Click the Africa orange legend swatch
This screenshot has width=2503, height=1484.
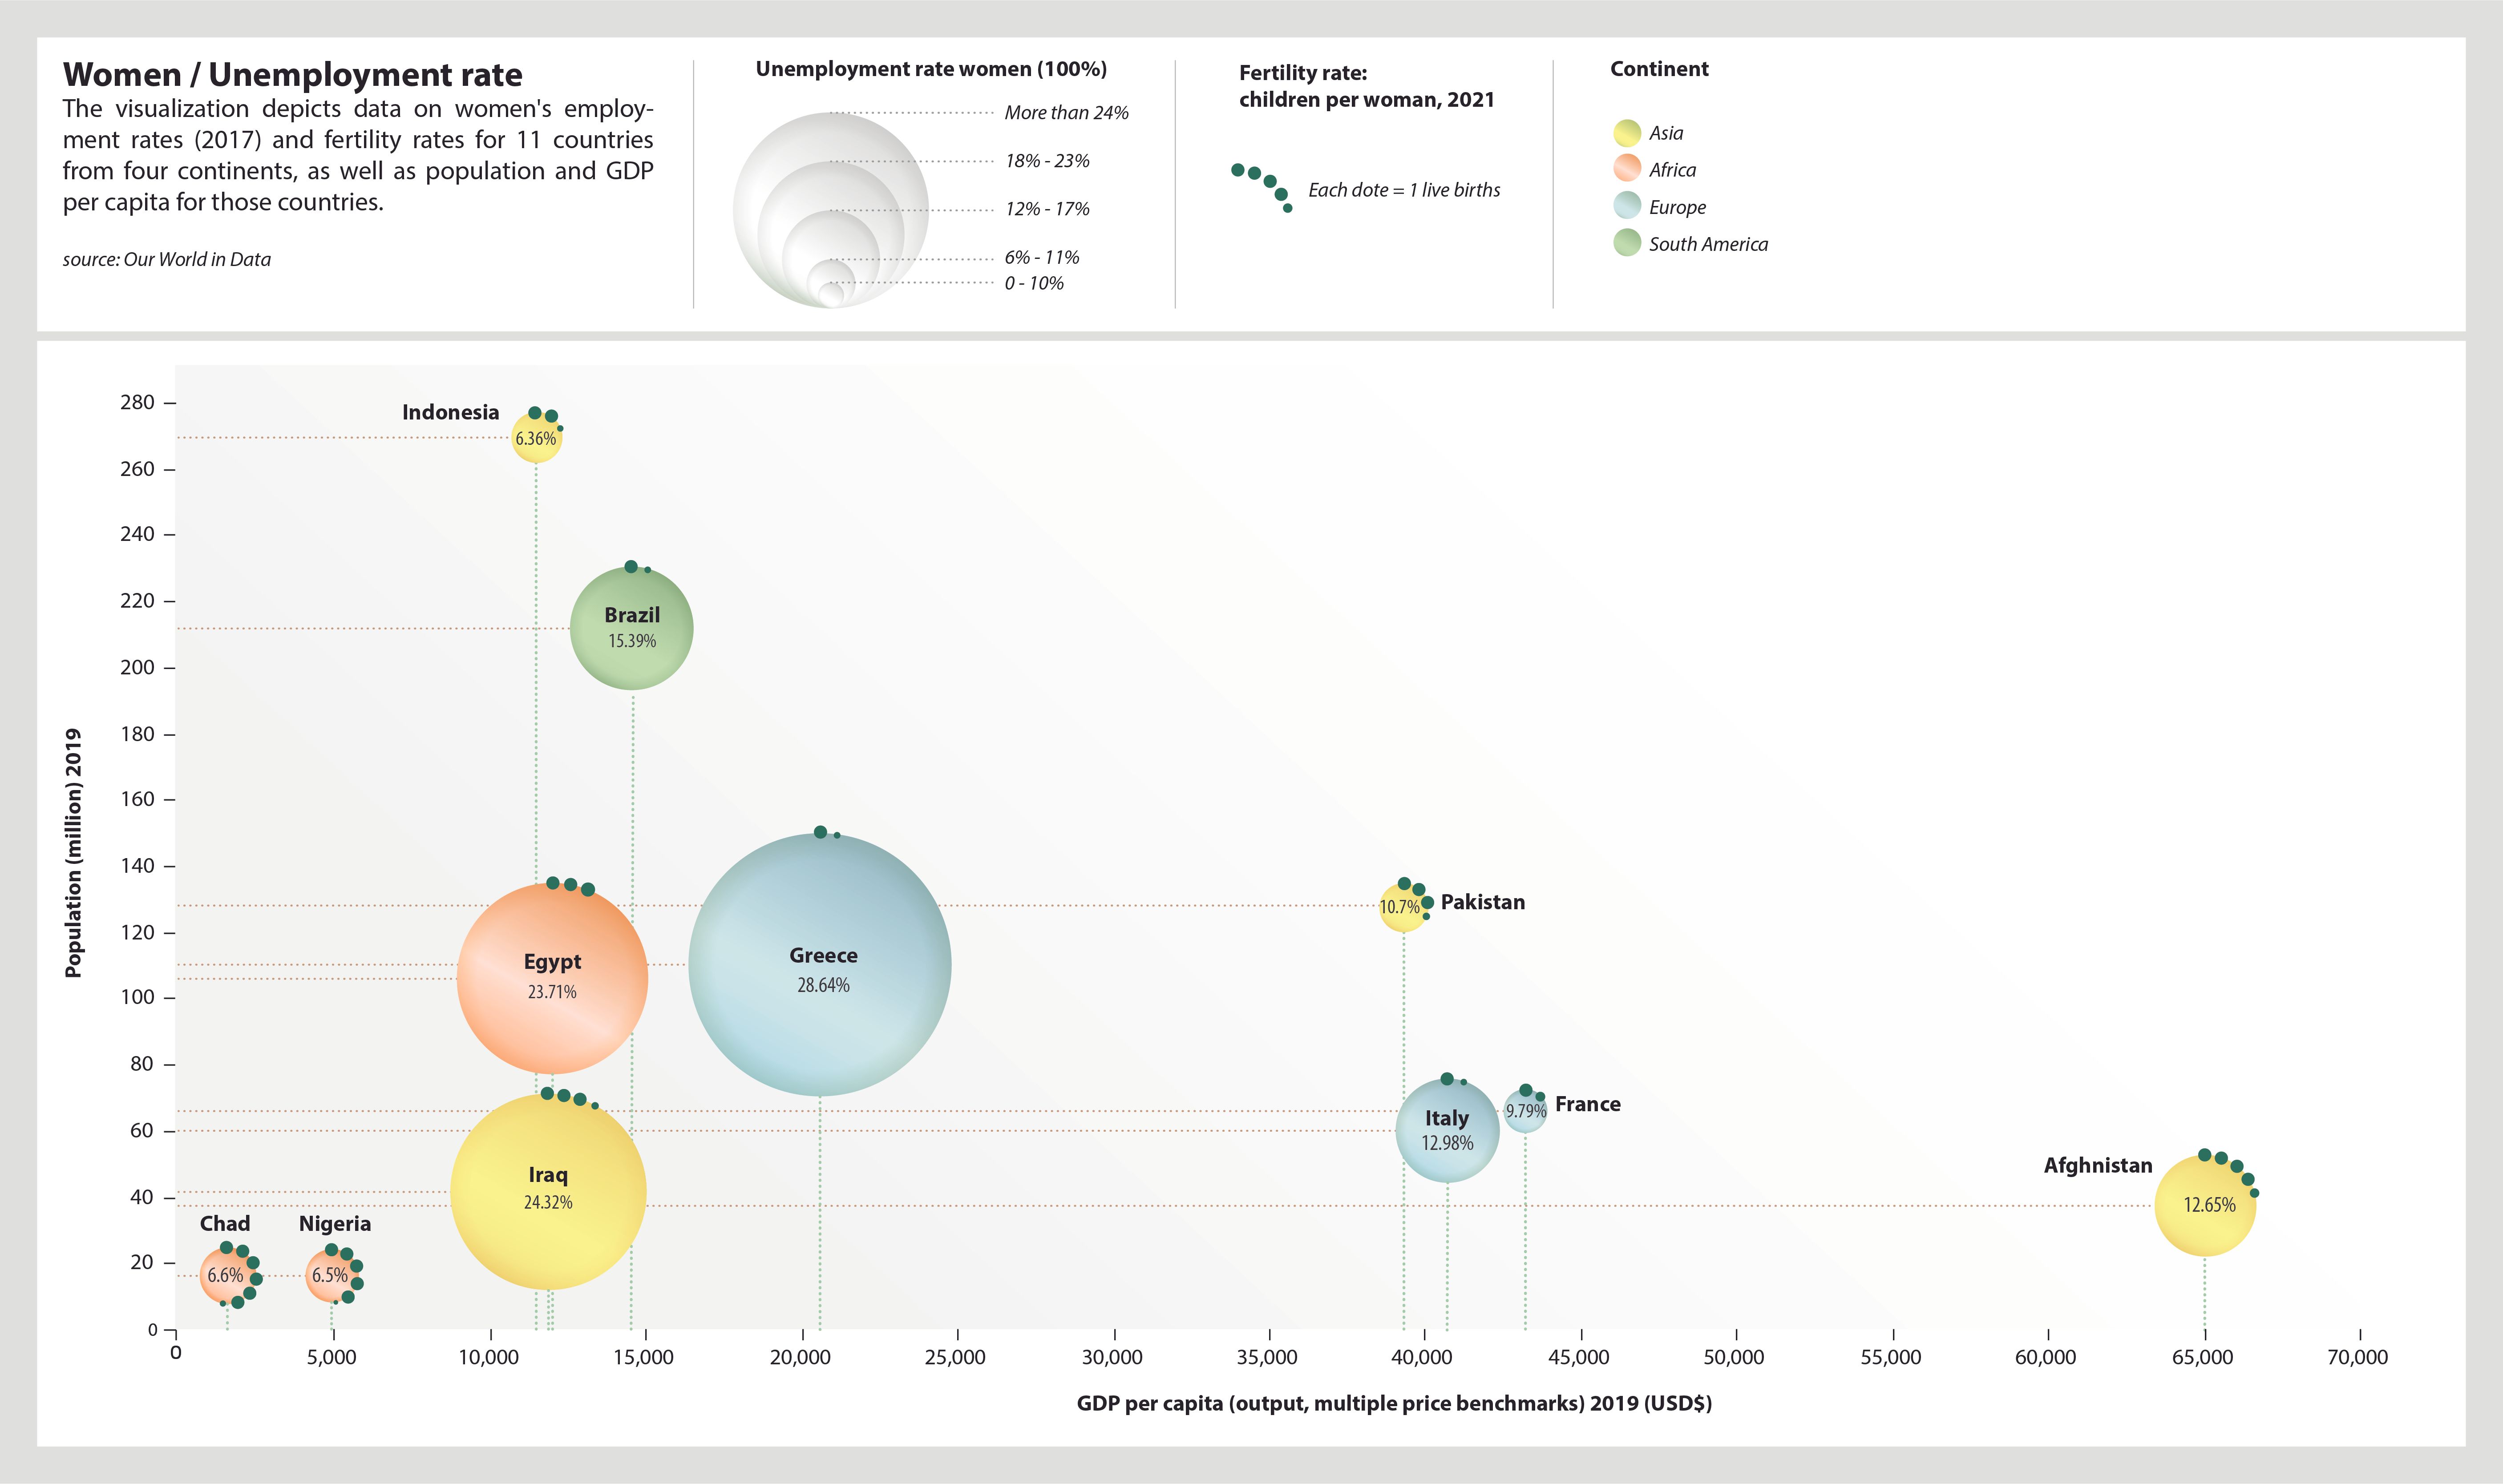1626,169
